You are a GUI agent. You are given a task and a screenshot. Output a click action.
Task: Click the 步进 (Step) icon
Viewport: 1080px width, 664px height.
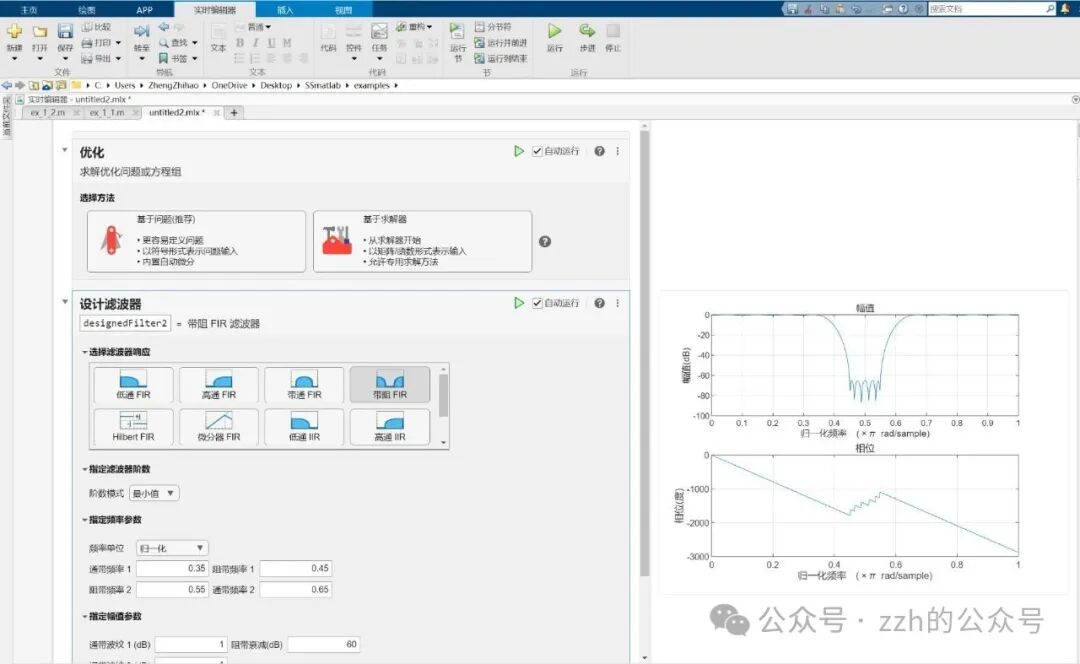(x=587, y=33)
